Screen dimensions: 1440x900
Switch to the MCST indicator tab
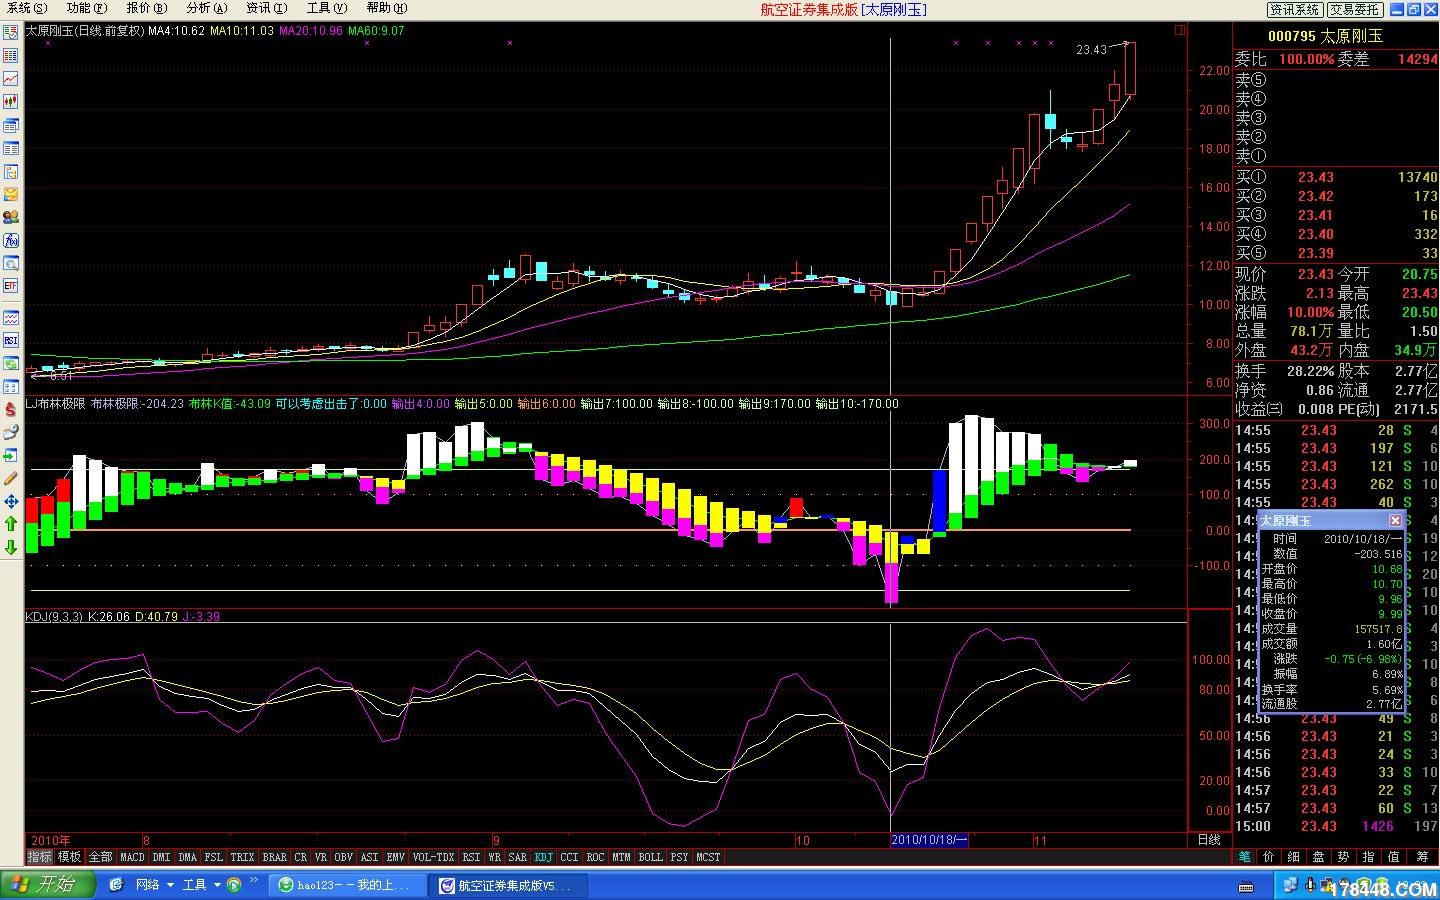[x=708, y=857]
